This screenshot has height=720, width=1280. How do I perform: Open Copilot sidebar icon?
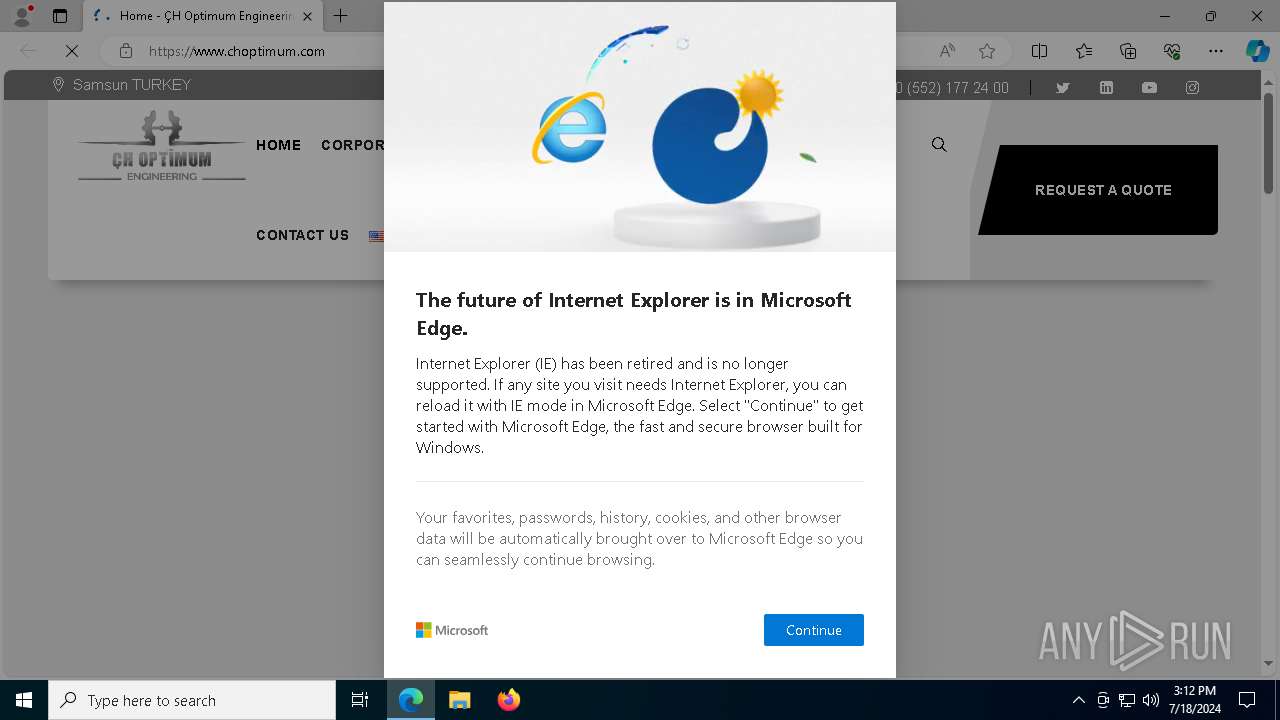[1257, 51]
